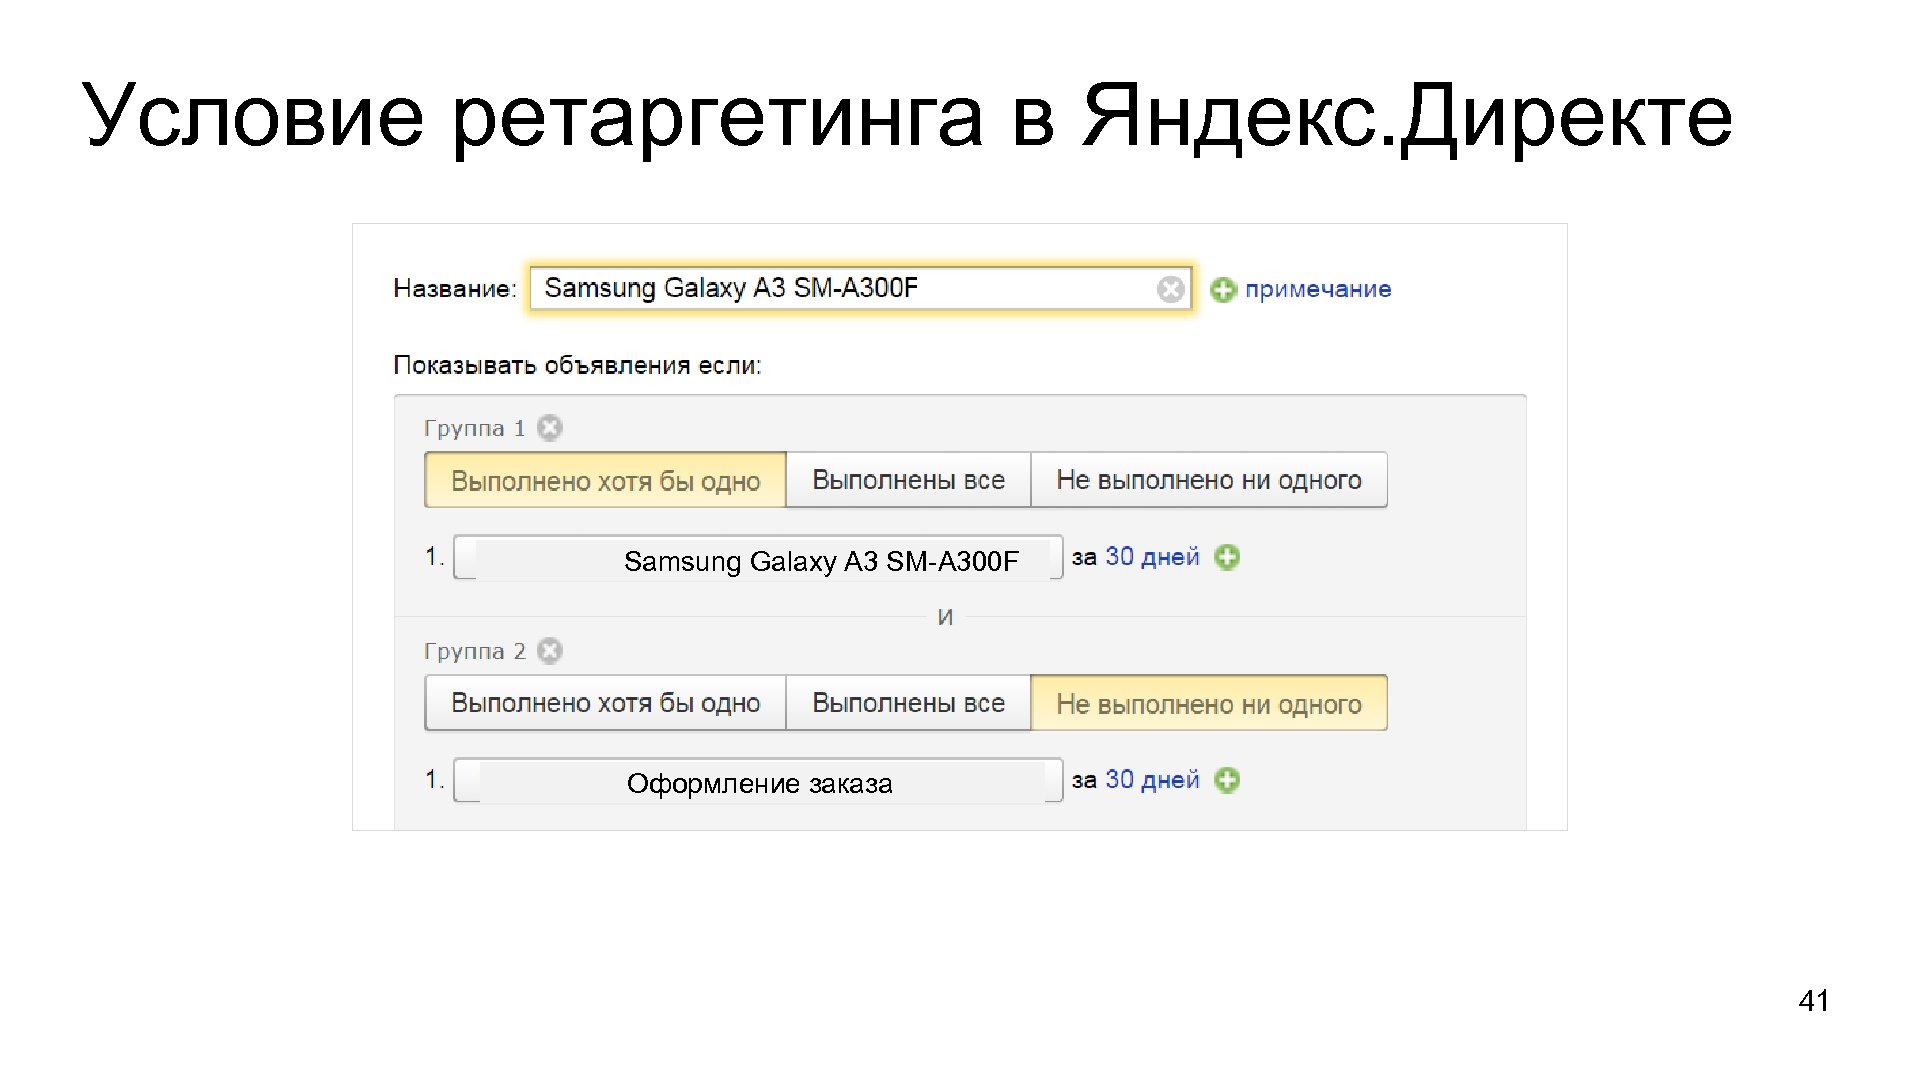
Task: Open the 'Оформление заказа' goal dropdown
Action: coord(758,782)
